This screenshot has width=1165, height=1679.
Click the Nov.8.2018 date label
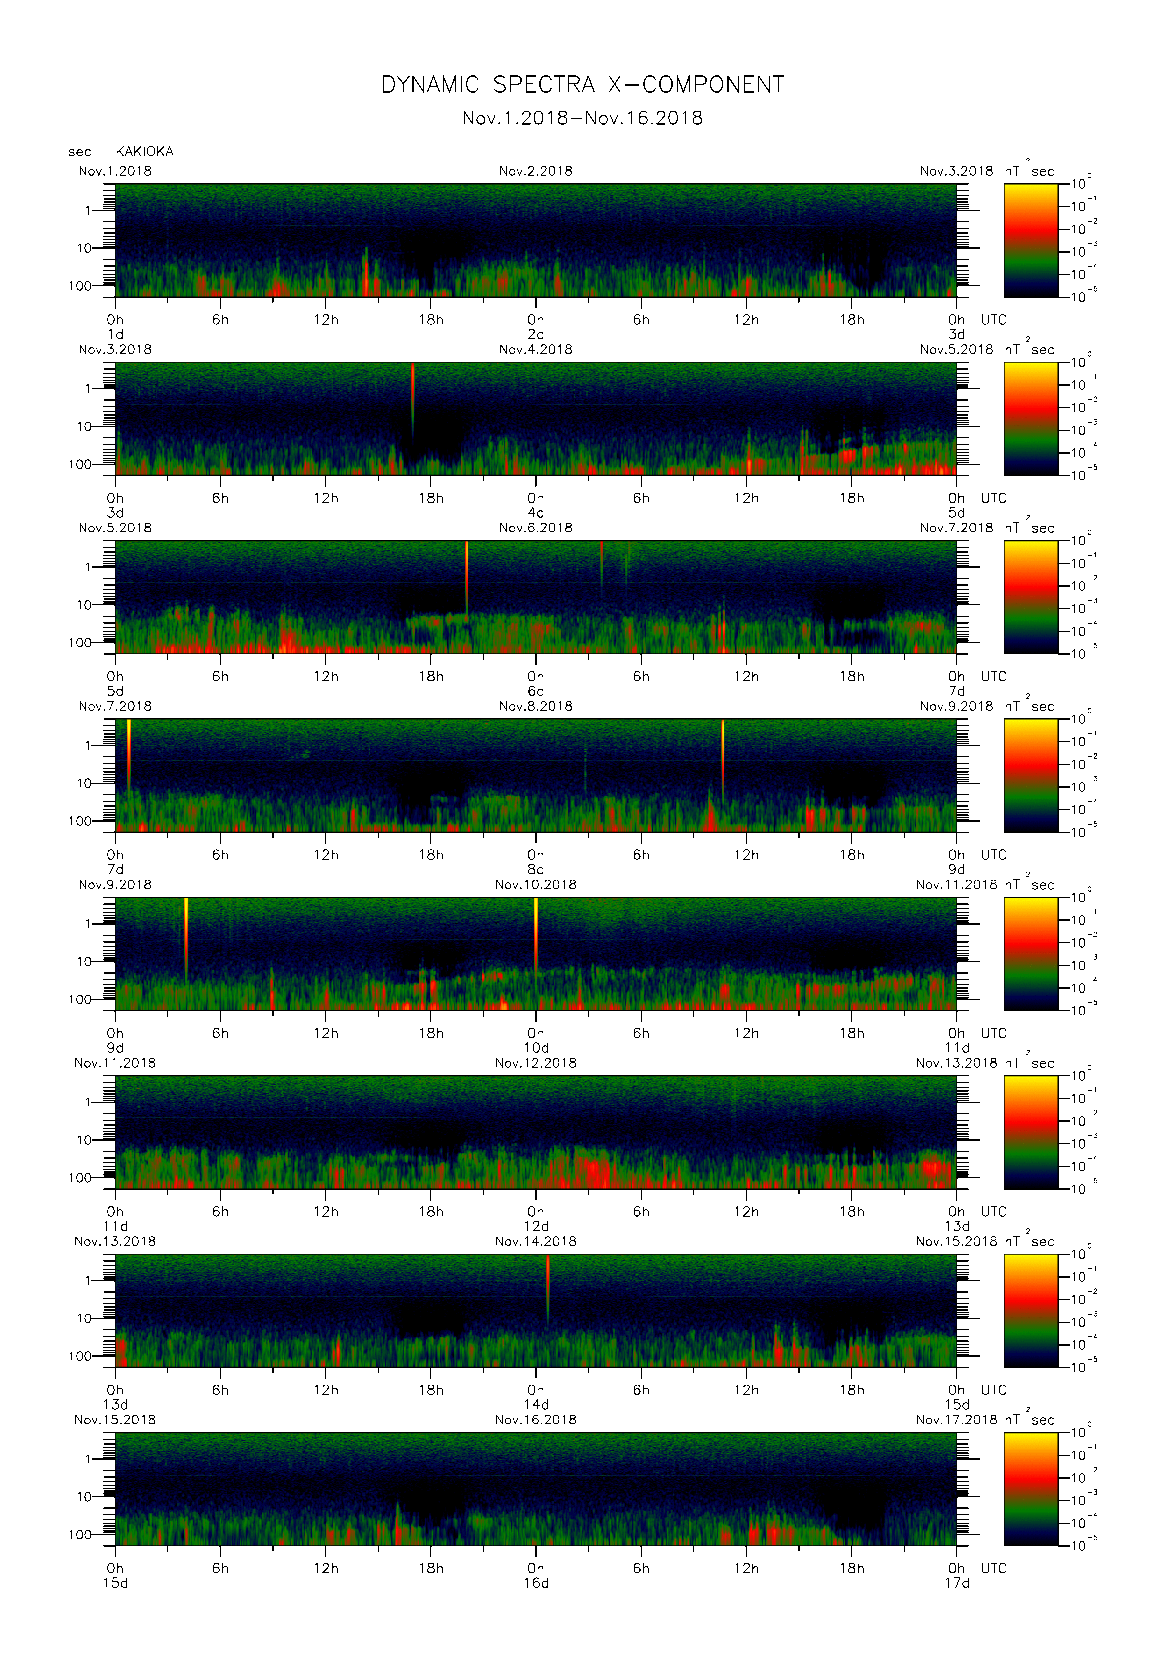[x=536, y=706]
